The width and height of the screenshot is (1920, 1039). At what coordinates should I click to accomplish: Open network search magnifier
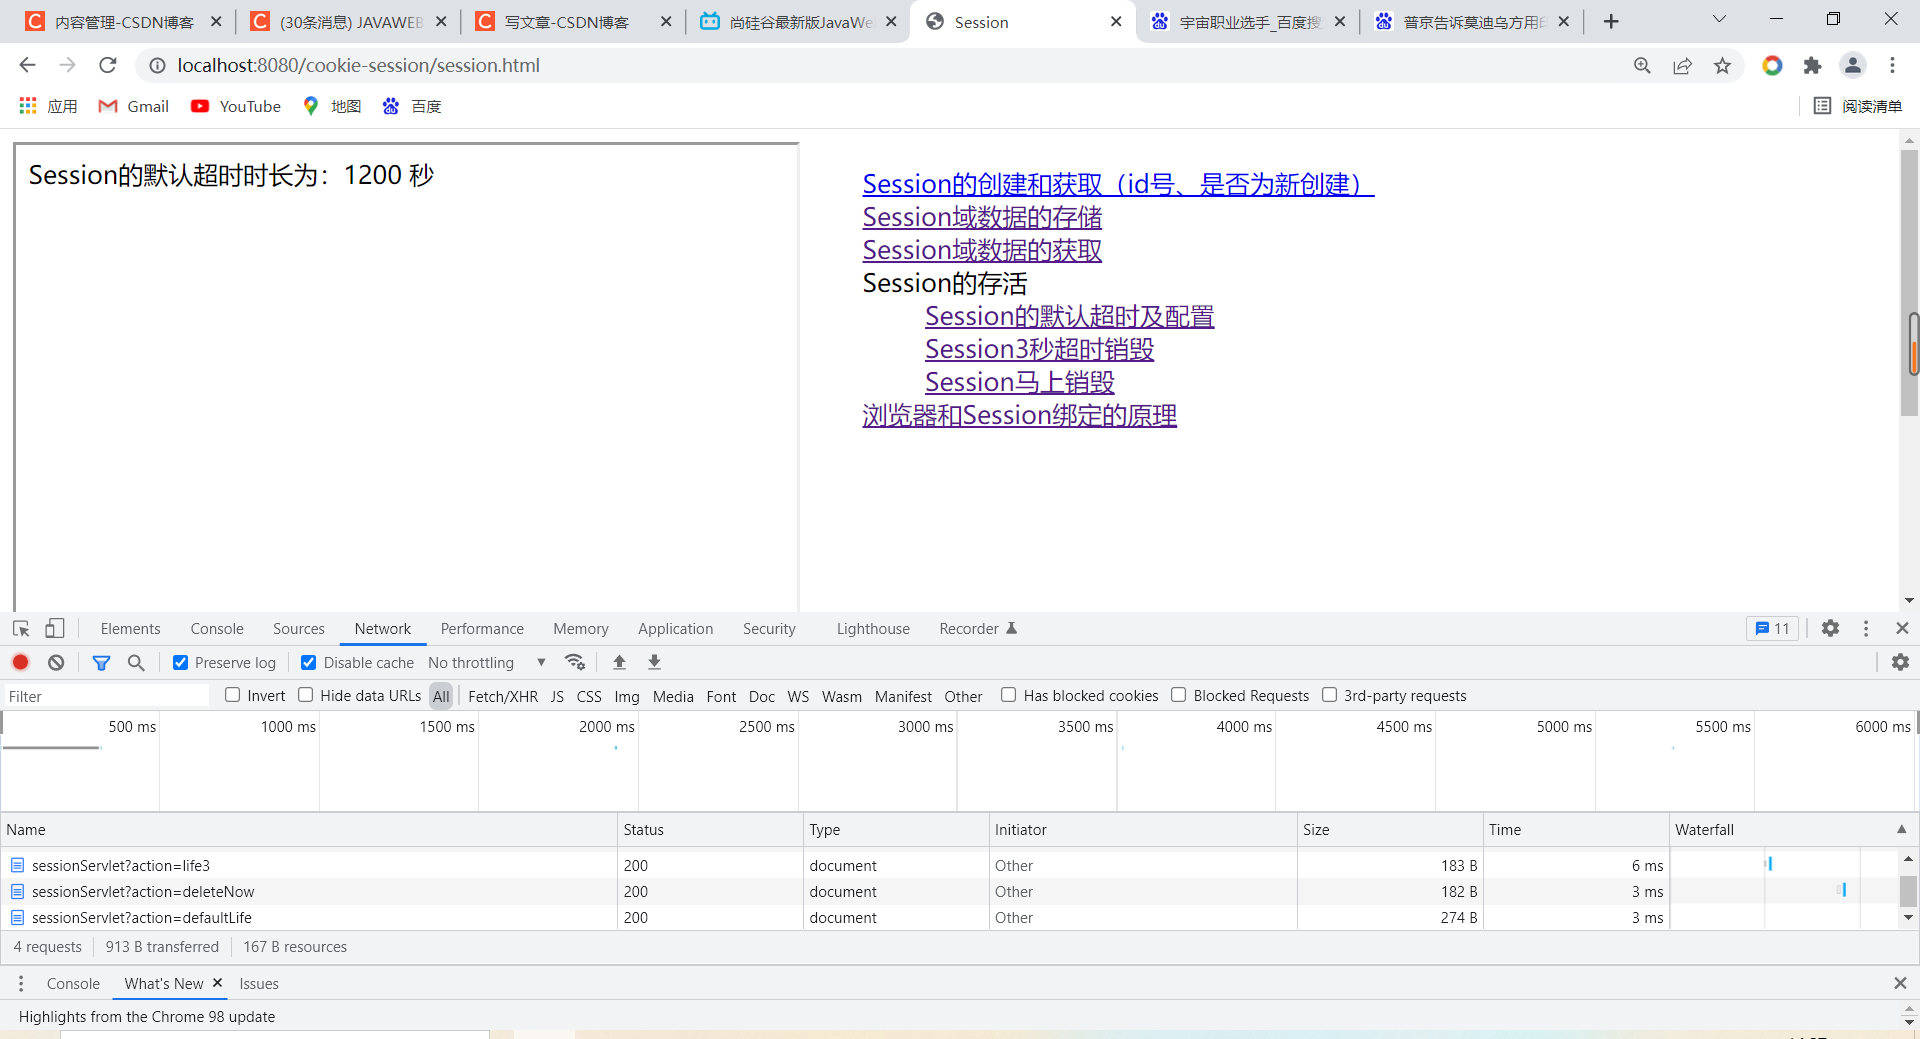(136, 662)
